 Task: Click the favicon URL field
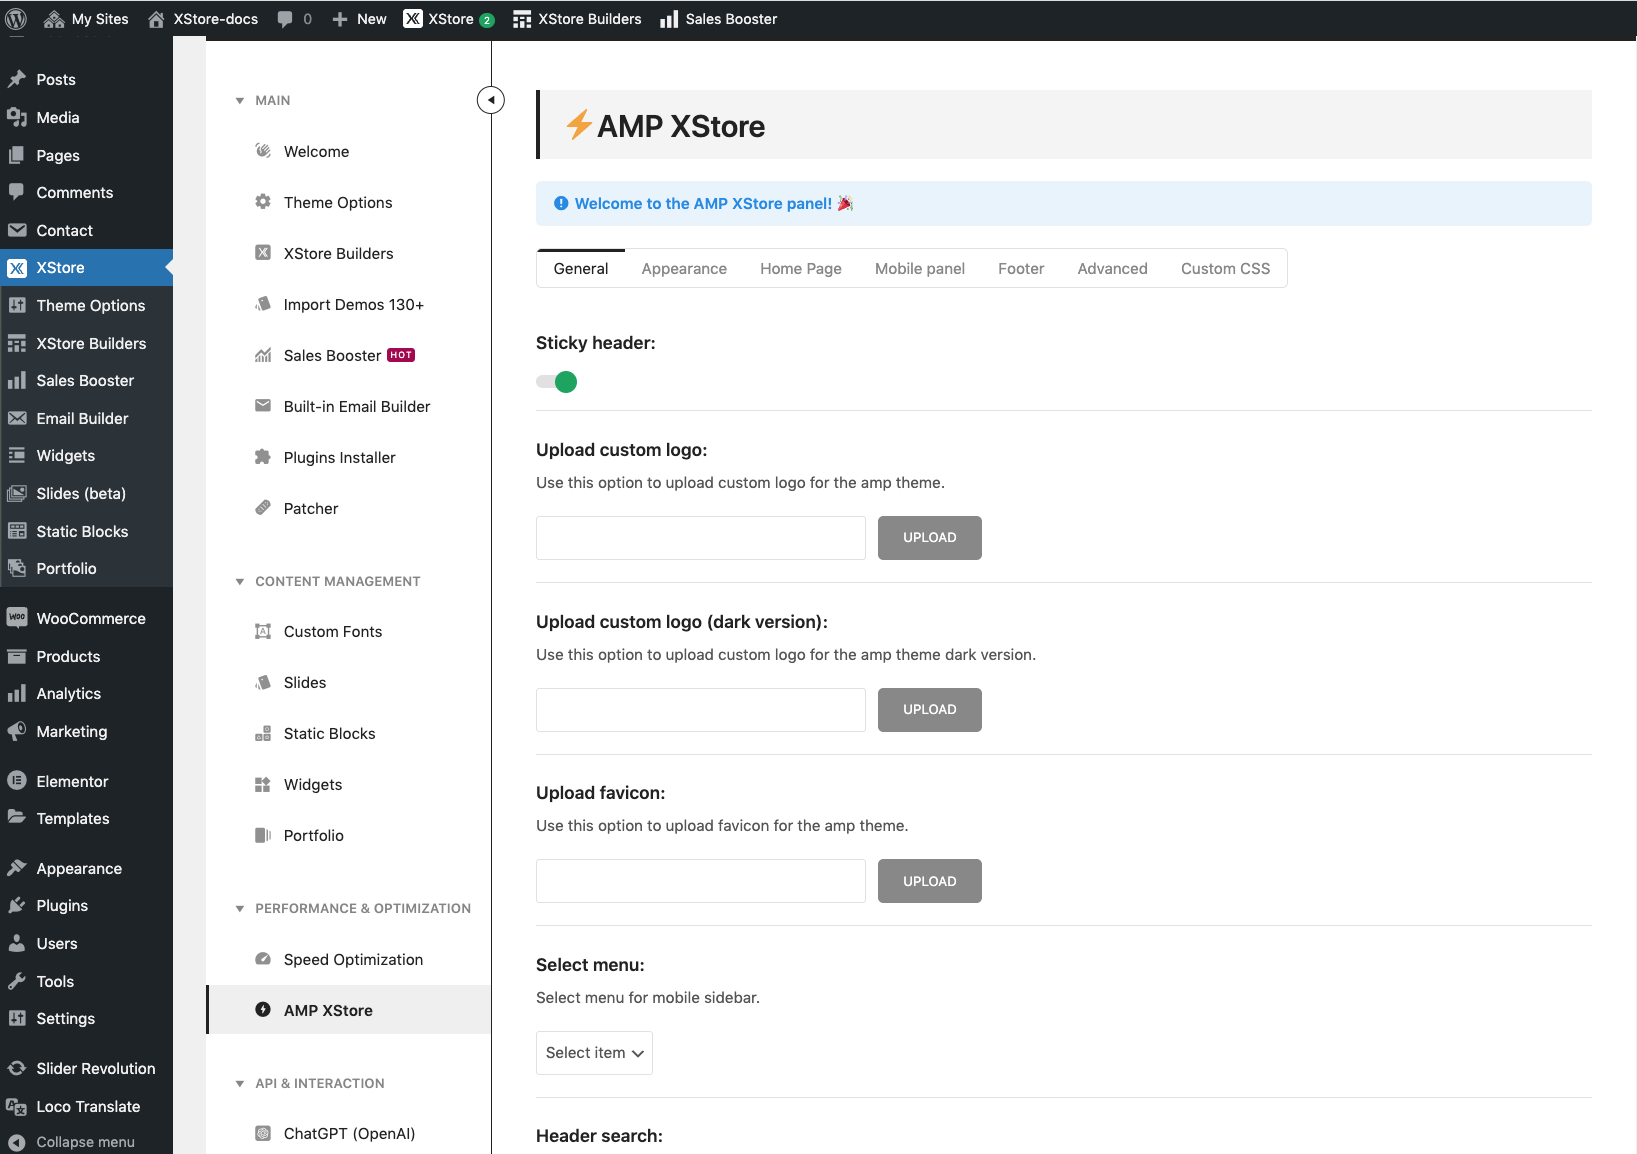pyautogui.click(x=701, y=881)
